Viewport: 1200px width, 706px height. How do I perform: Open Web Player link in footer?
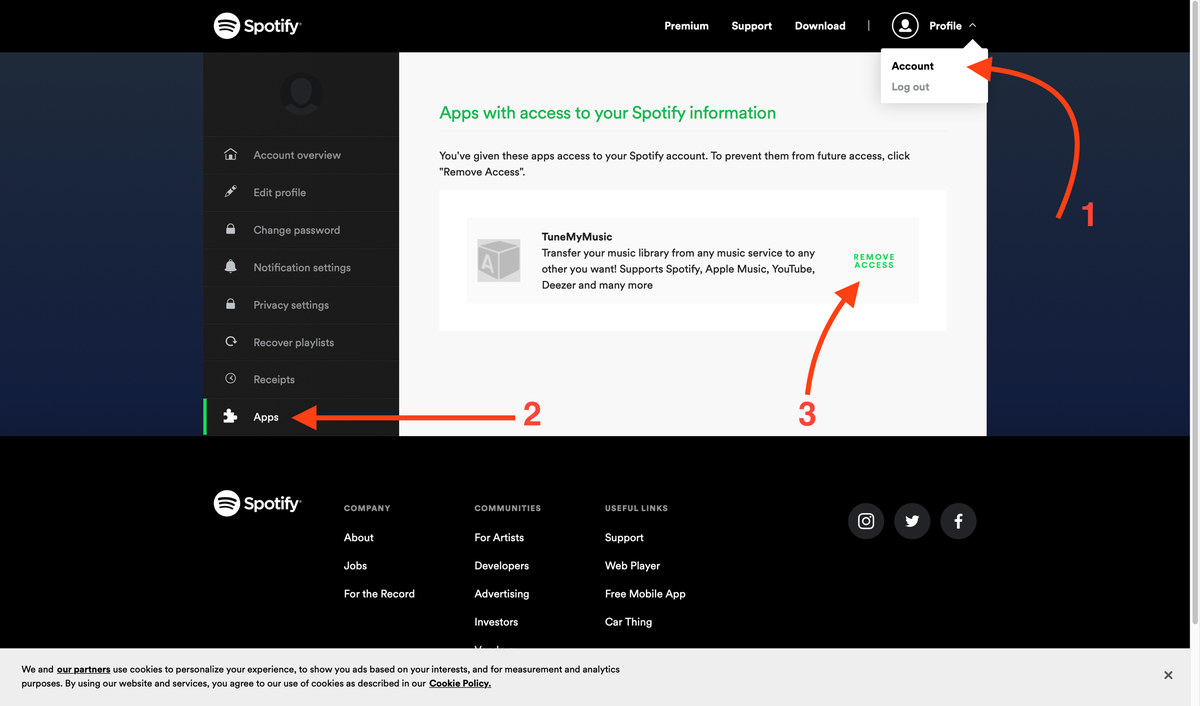pyautogui.click(x=632, y=566)
